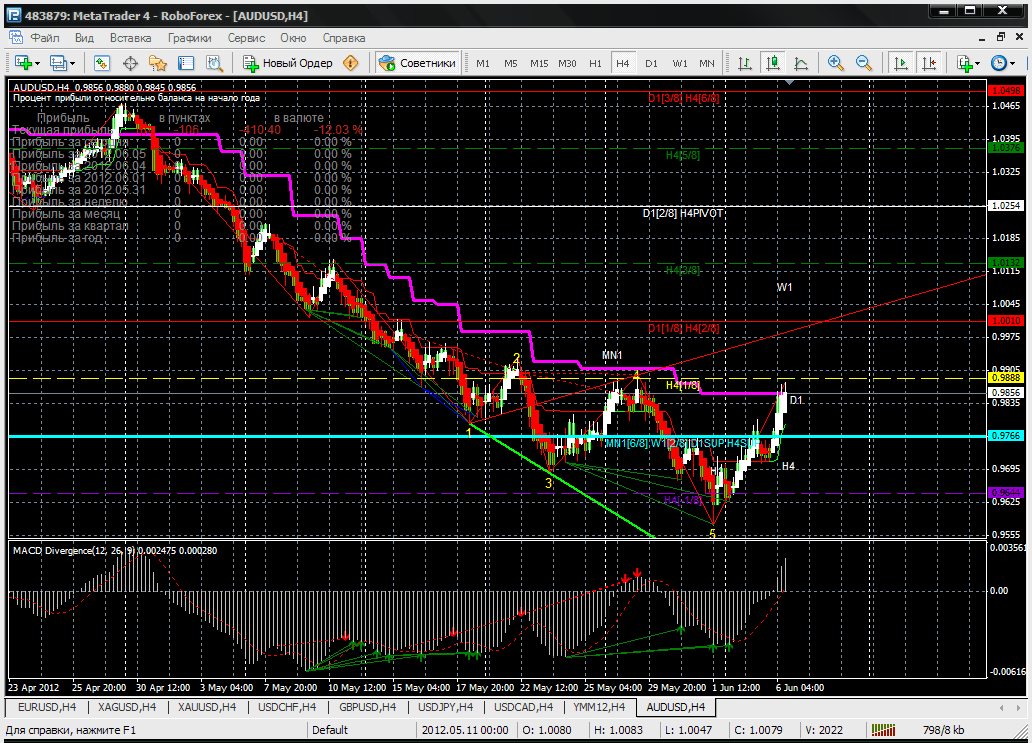Switch to the YMM12,H4 tab
The image size is (1032, 743).
598,707
